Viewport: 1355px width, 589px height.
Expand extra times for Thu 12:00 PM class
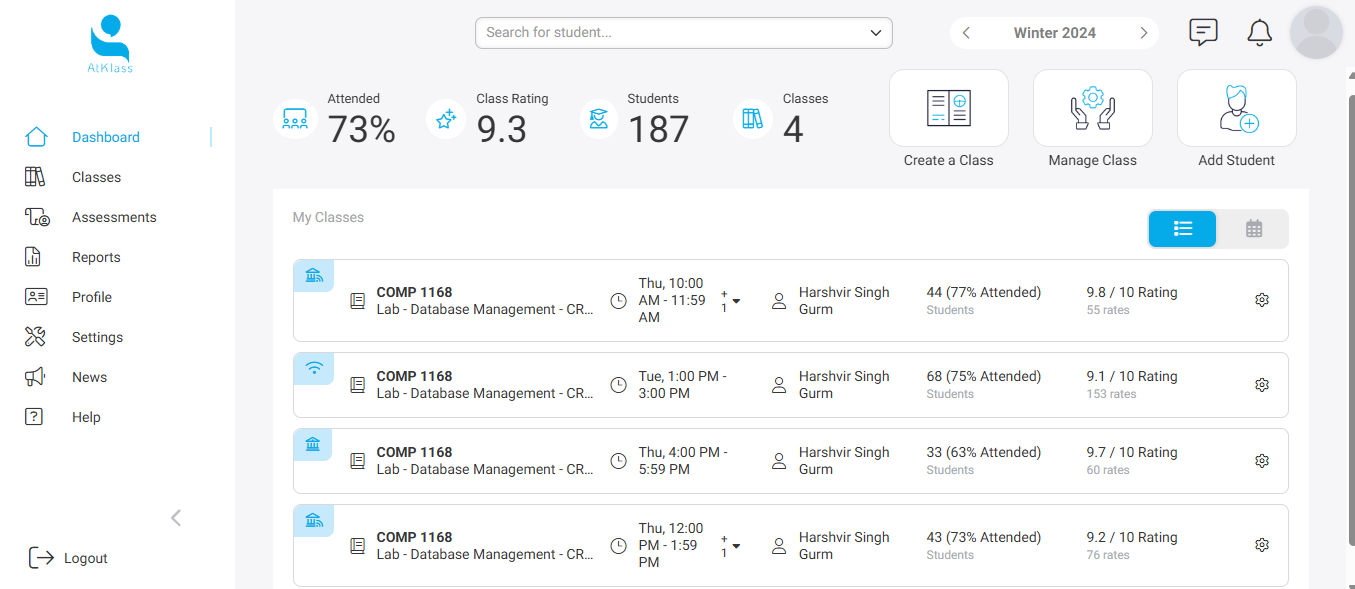736,546
